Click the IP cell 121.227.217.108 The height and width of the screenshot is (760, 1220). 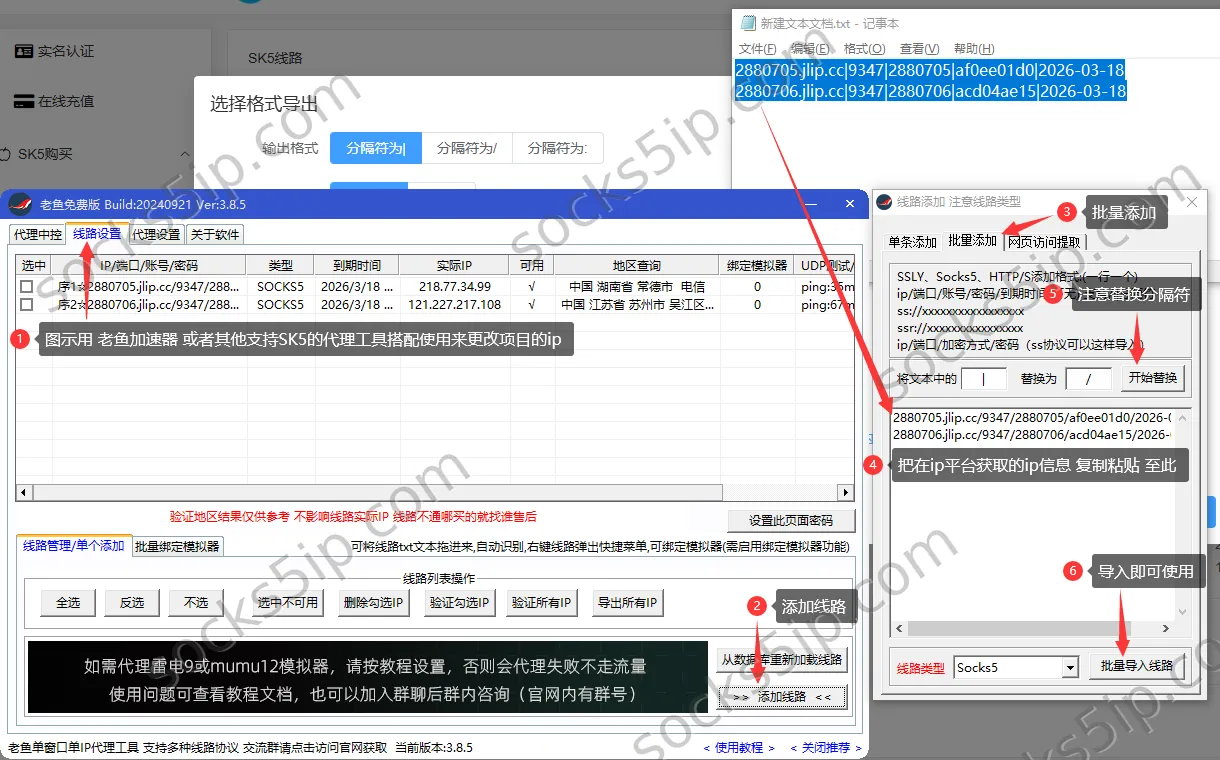pyautogui.click(x=455, y=304)
